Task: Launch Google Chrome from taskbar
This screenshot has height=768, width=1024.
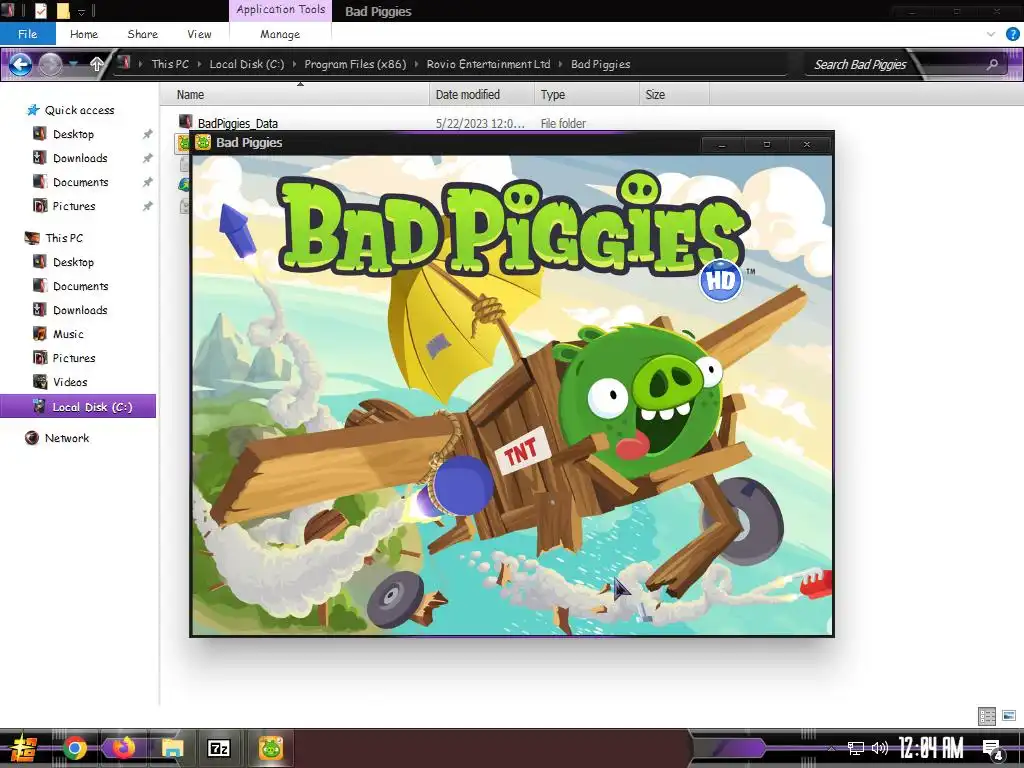Action: pyautogui.click(x=75, y=748)
